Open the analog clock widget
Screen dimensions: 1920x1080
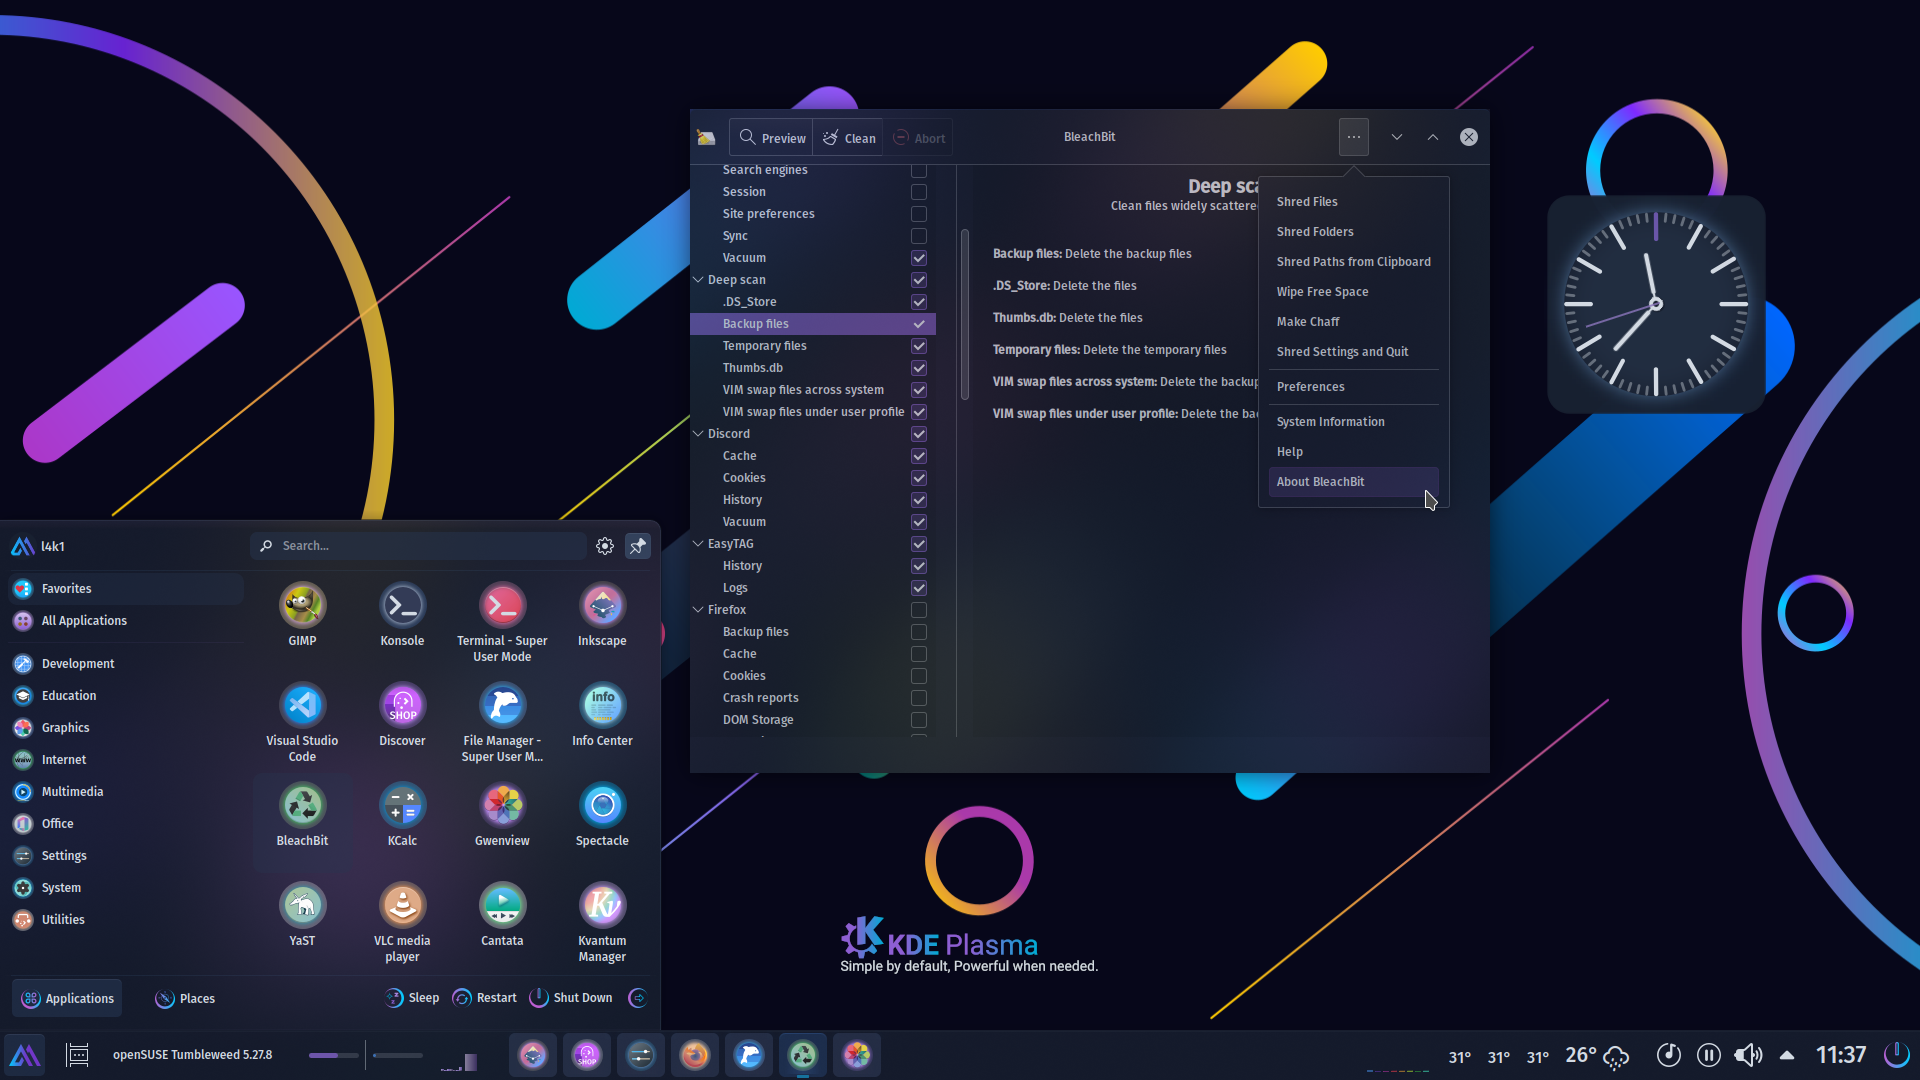point(1656,304)
